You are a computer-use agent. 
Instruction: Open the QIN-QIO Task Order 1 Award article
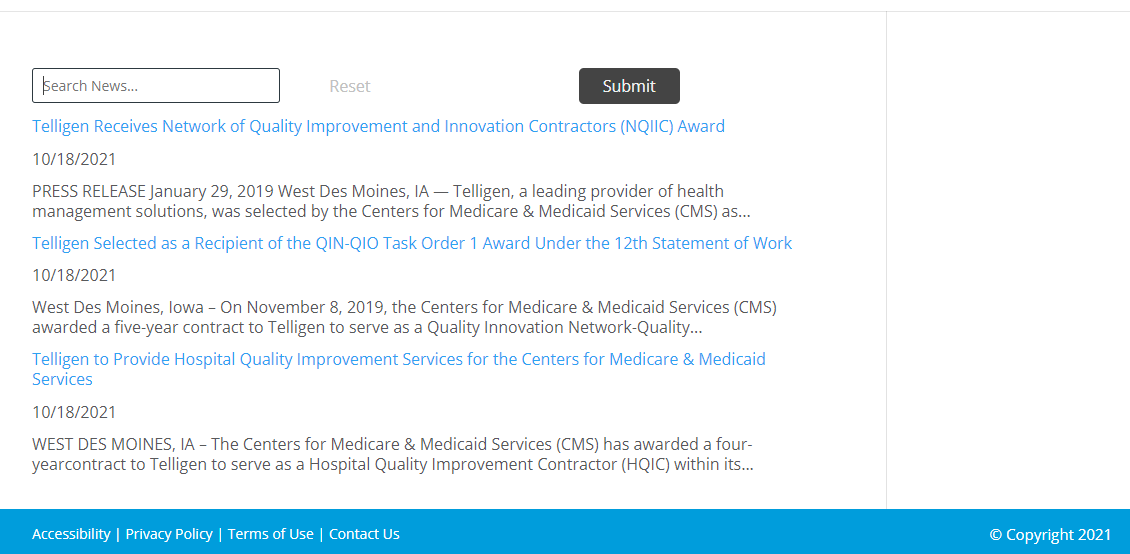[x=412, y=244]
